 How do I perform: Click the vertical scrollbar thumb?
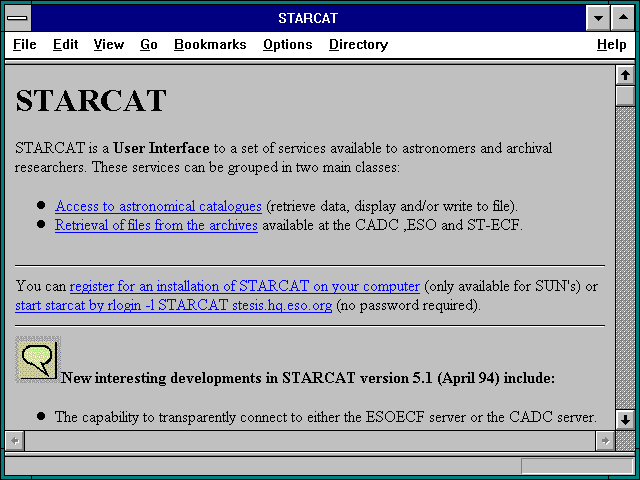point(625,96)
